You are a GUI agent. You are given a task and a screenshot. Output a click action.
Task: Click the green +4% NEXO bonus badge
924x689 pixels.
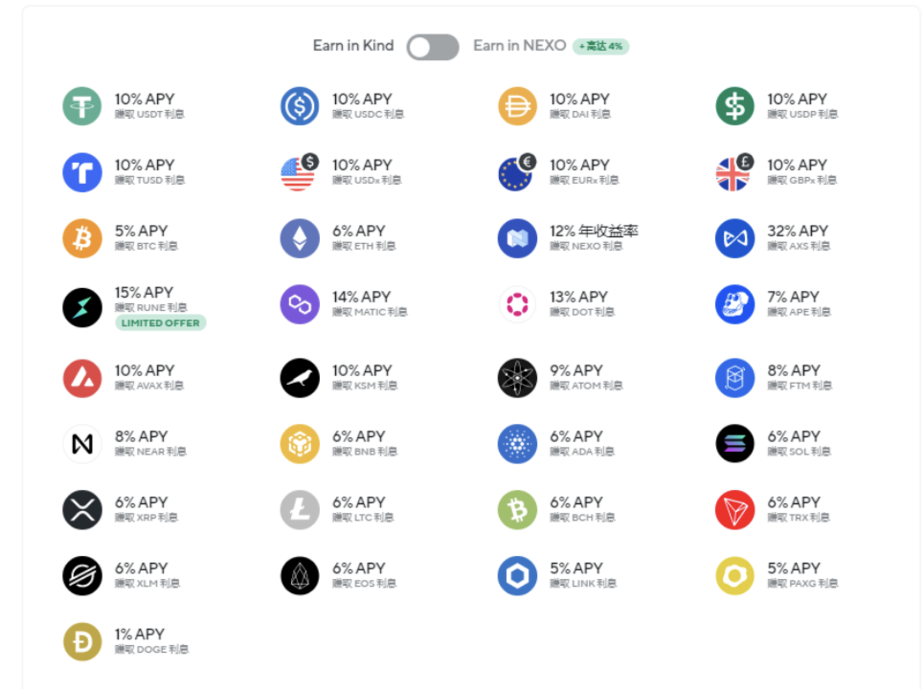[x=600, y=46]
